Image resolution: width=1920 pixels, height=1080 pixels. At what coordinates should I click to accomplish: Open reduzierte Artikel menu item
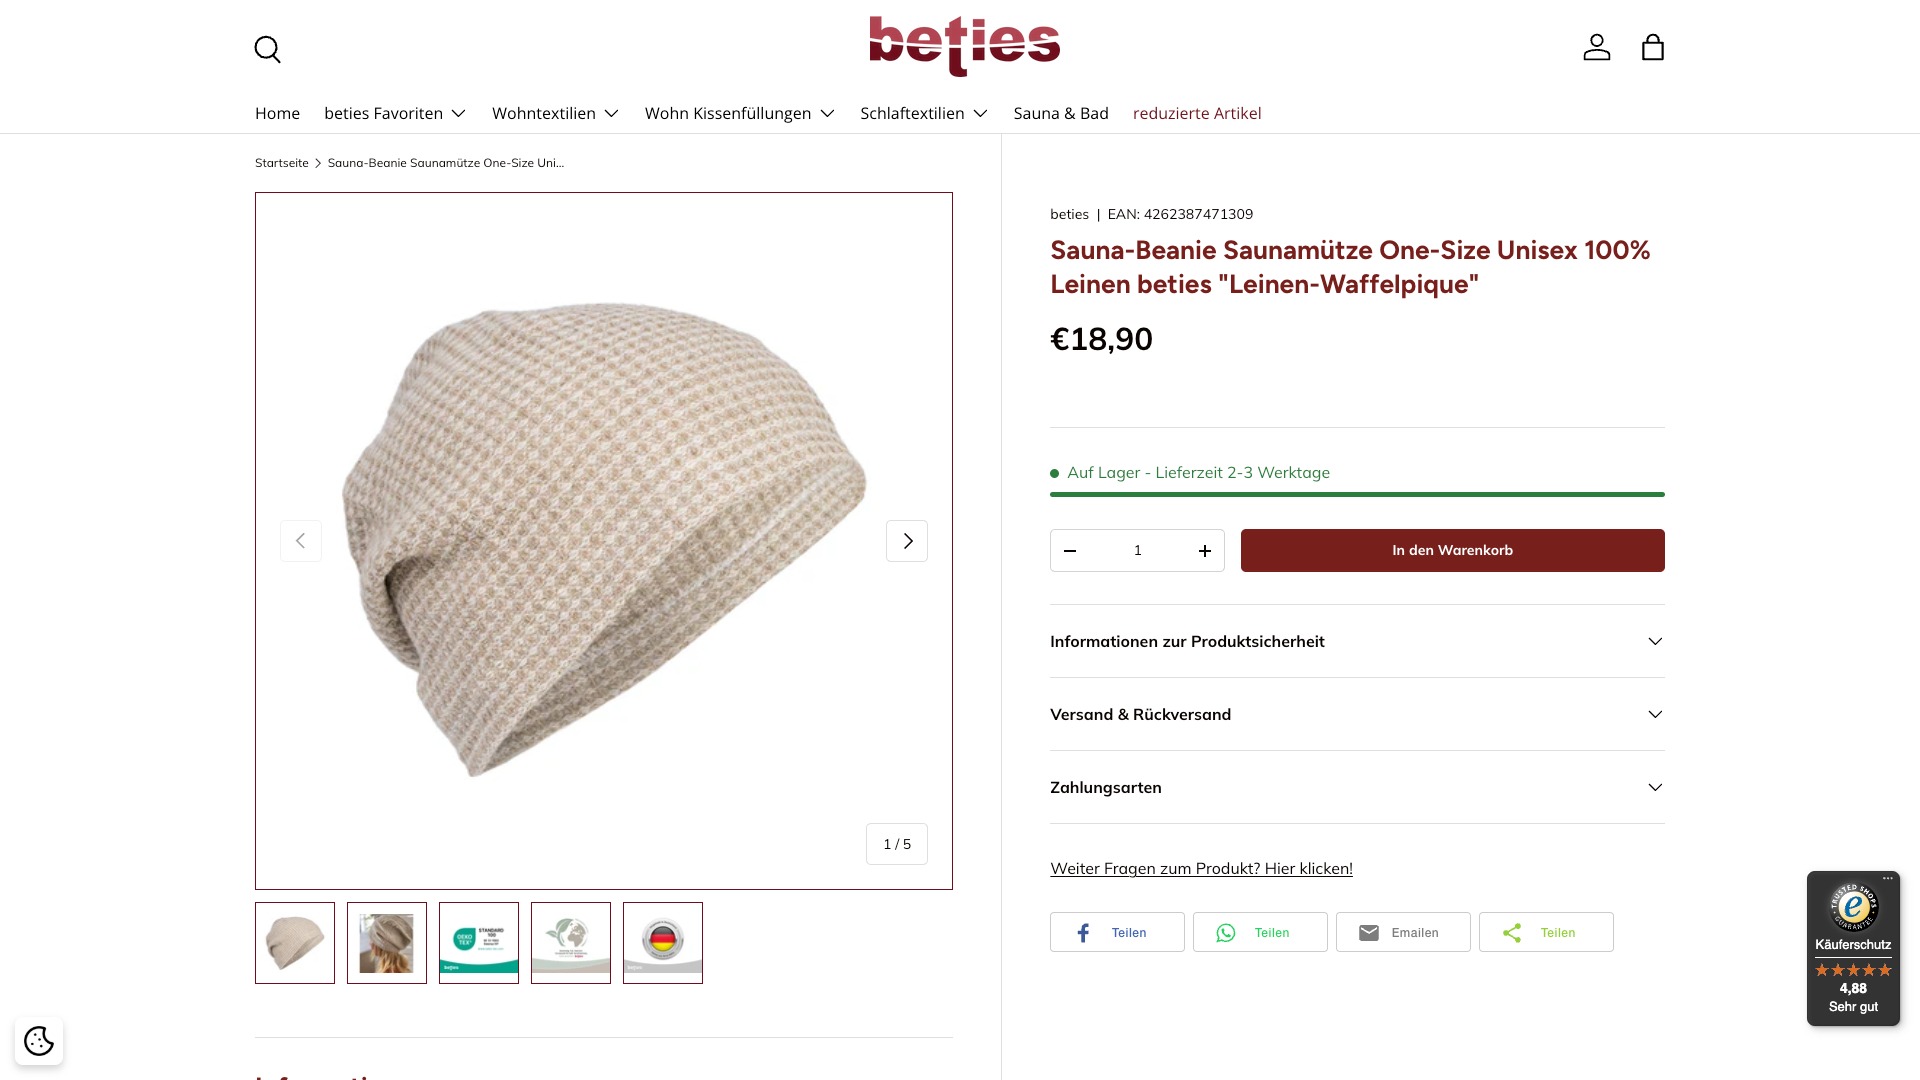tap(1197, 113)
